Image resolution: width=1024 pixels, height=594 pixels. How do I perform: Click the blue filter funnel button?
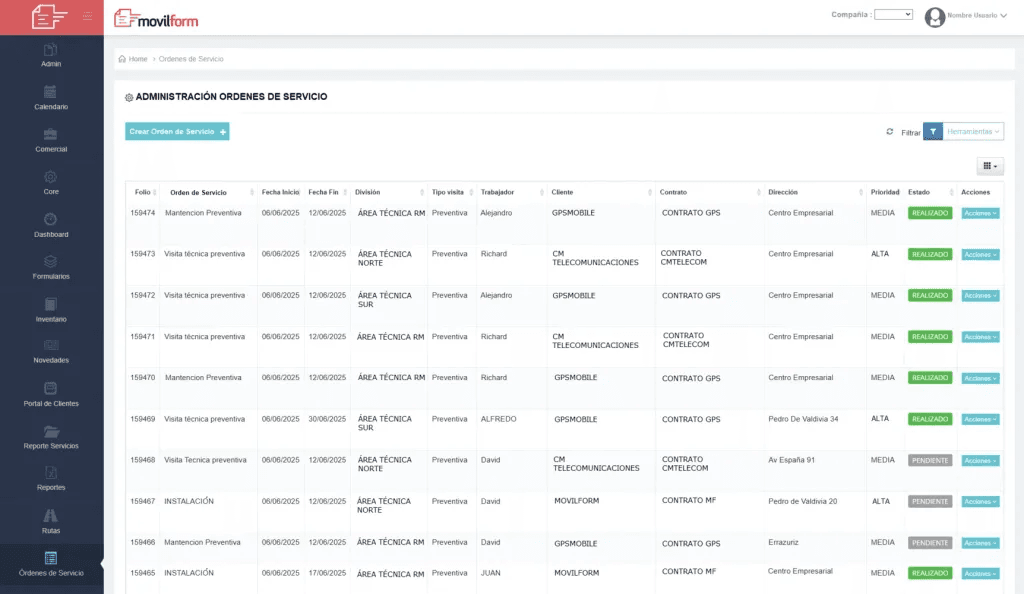click(933, 131)
